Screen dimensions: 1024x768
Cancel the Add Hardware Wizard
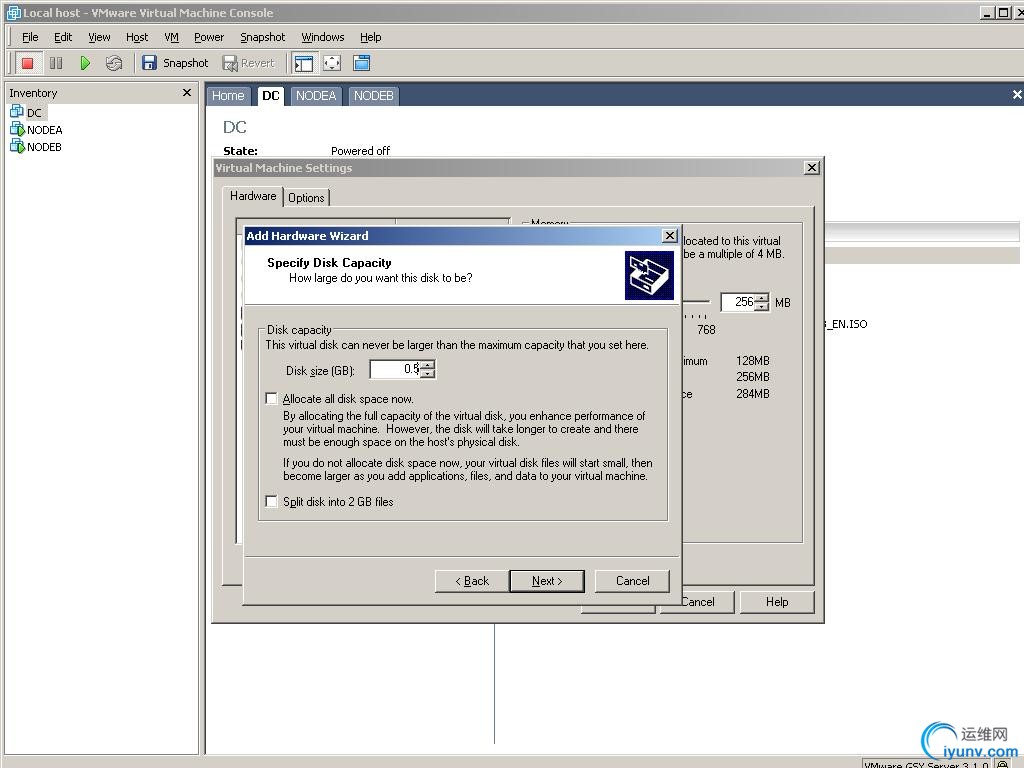tap(632, 581)
